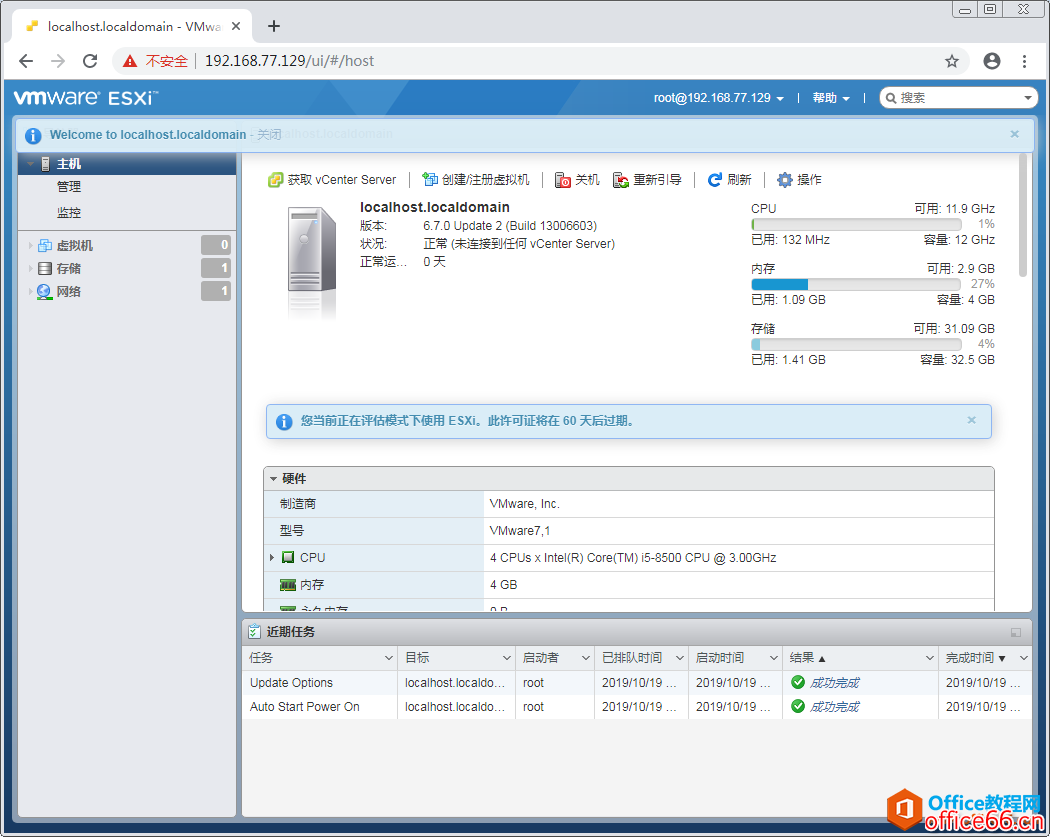Open the root@192.168.77.129 user menu
This screenshot has width=1050, height=837.
pos(719,98)
